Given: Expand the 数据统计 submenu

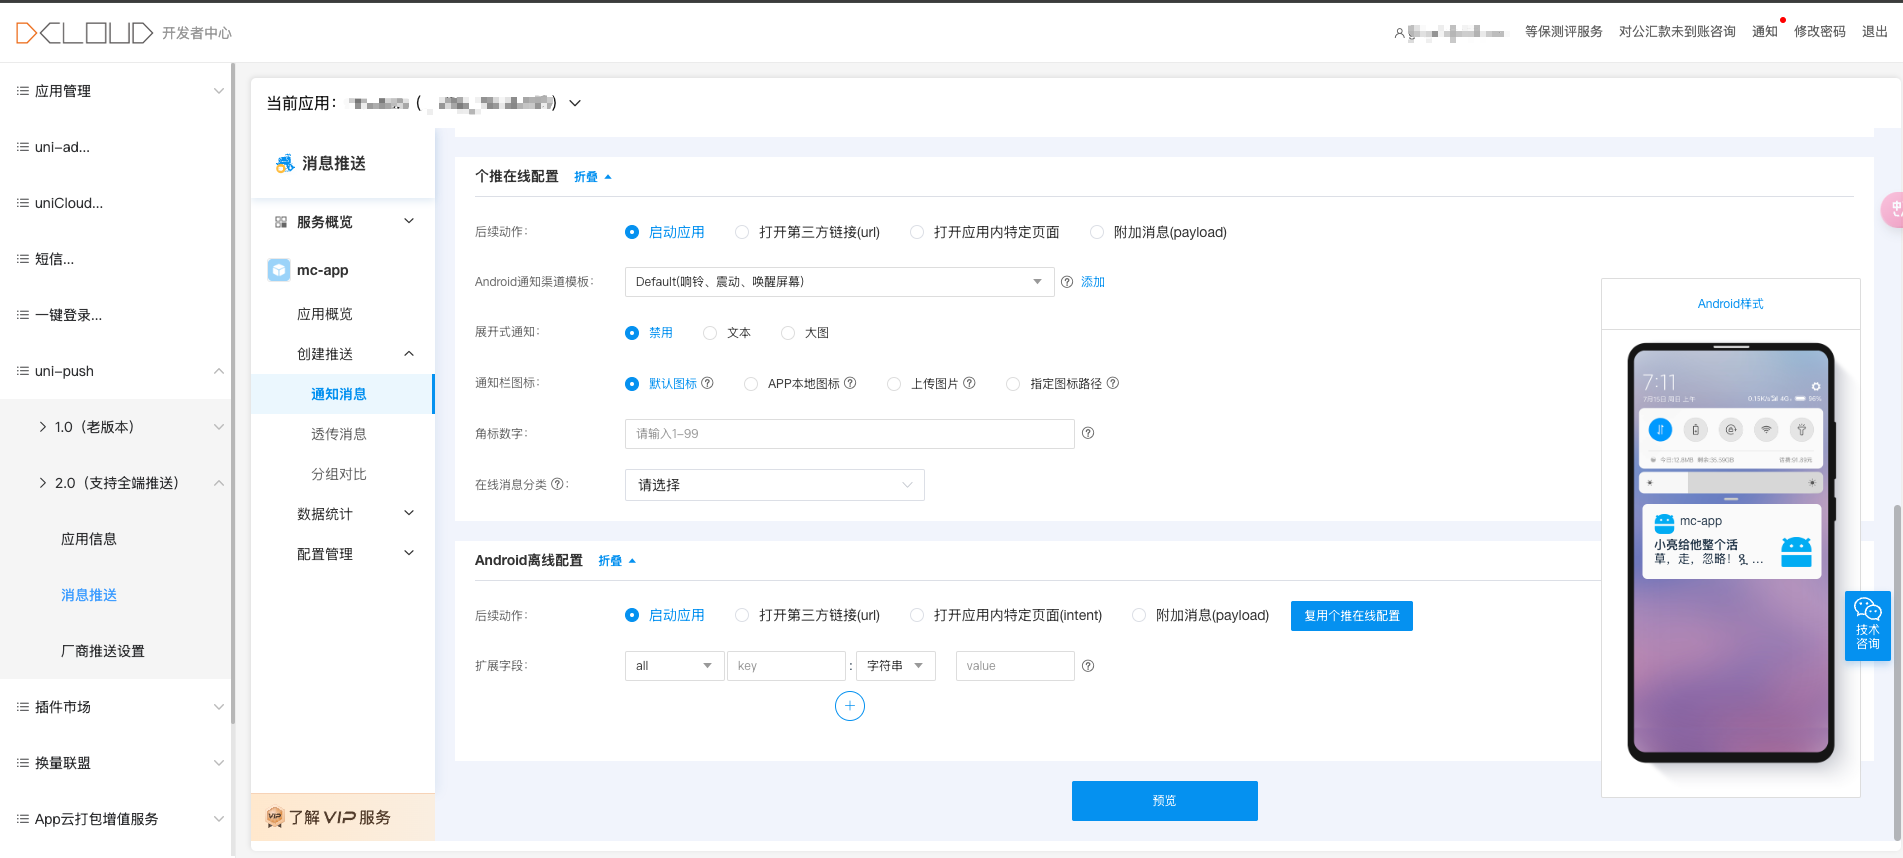Looking at the screenshot, I should [x=409, y=514].
